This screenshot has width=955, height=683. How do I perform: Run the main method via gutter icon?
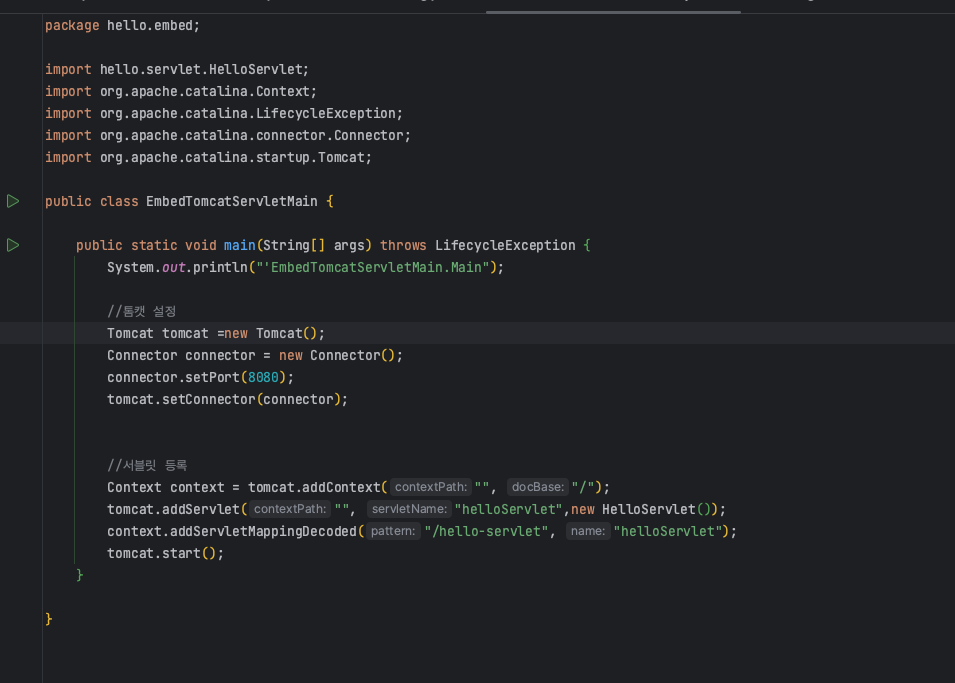(x=13, y=245)
